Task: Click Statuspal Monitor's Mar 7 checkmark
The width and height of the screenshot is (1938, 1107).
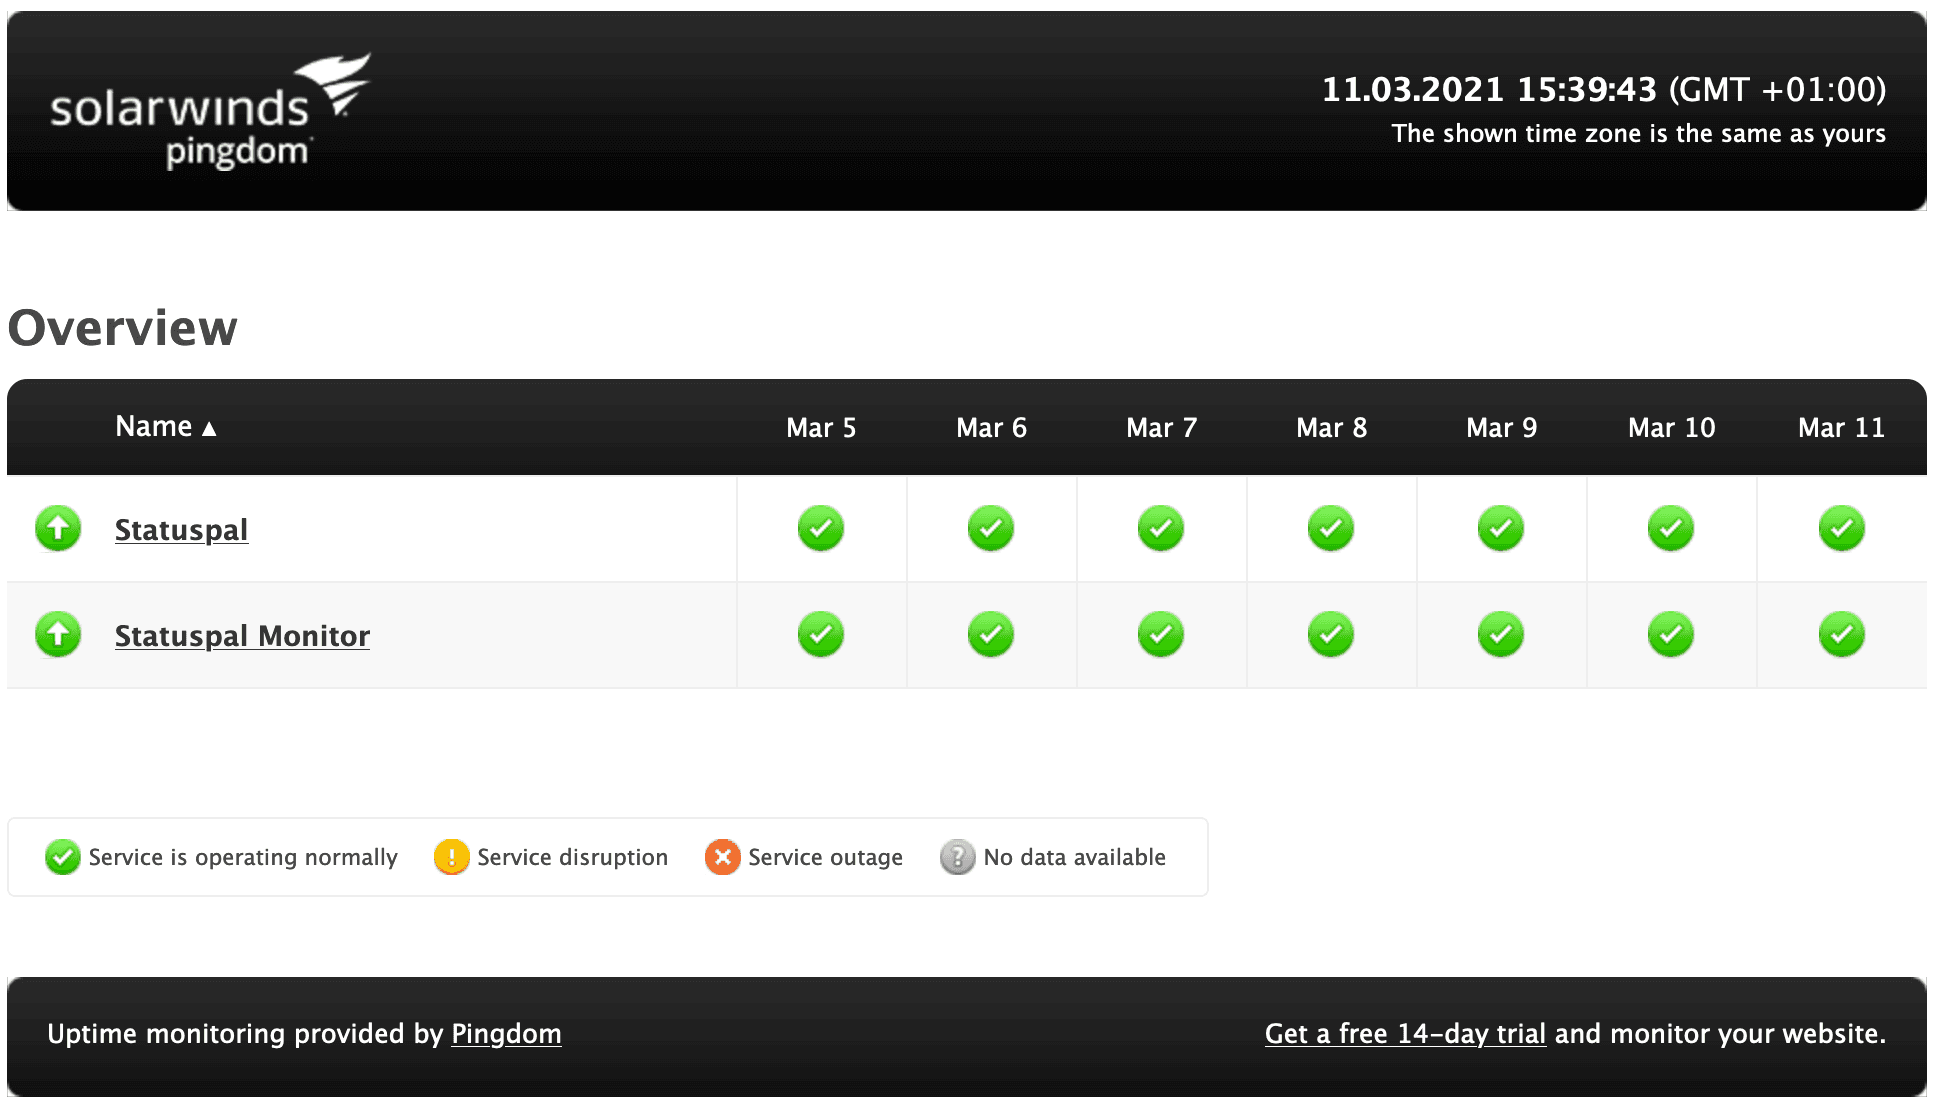Action: point(1161,634)
